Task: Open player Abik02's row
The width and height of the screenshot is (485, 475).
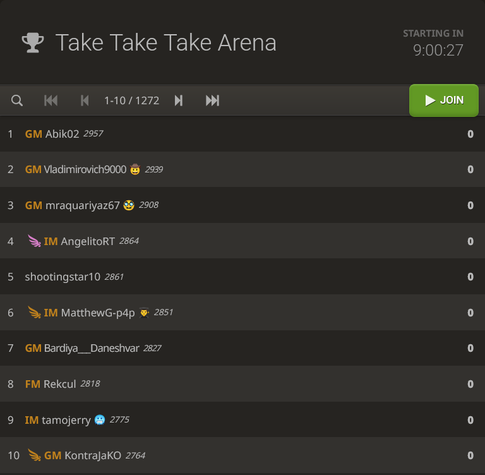Action: point(242,134)
